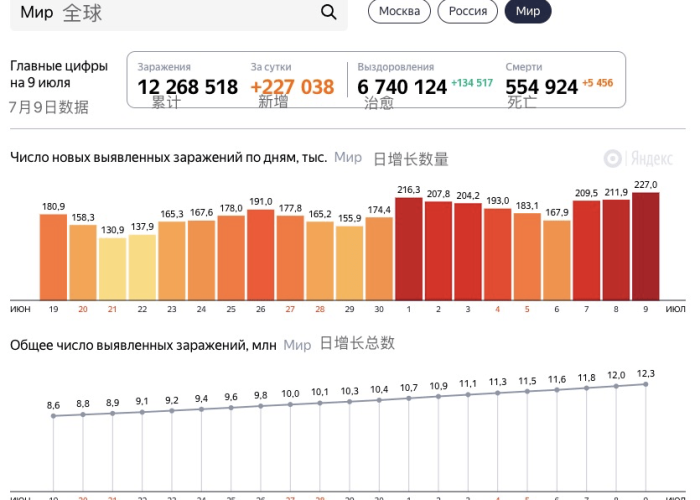Click the line chart point labeled 8,6
Screen dimensions: 700x500
click(x=53, y=416)
